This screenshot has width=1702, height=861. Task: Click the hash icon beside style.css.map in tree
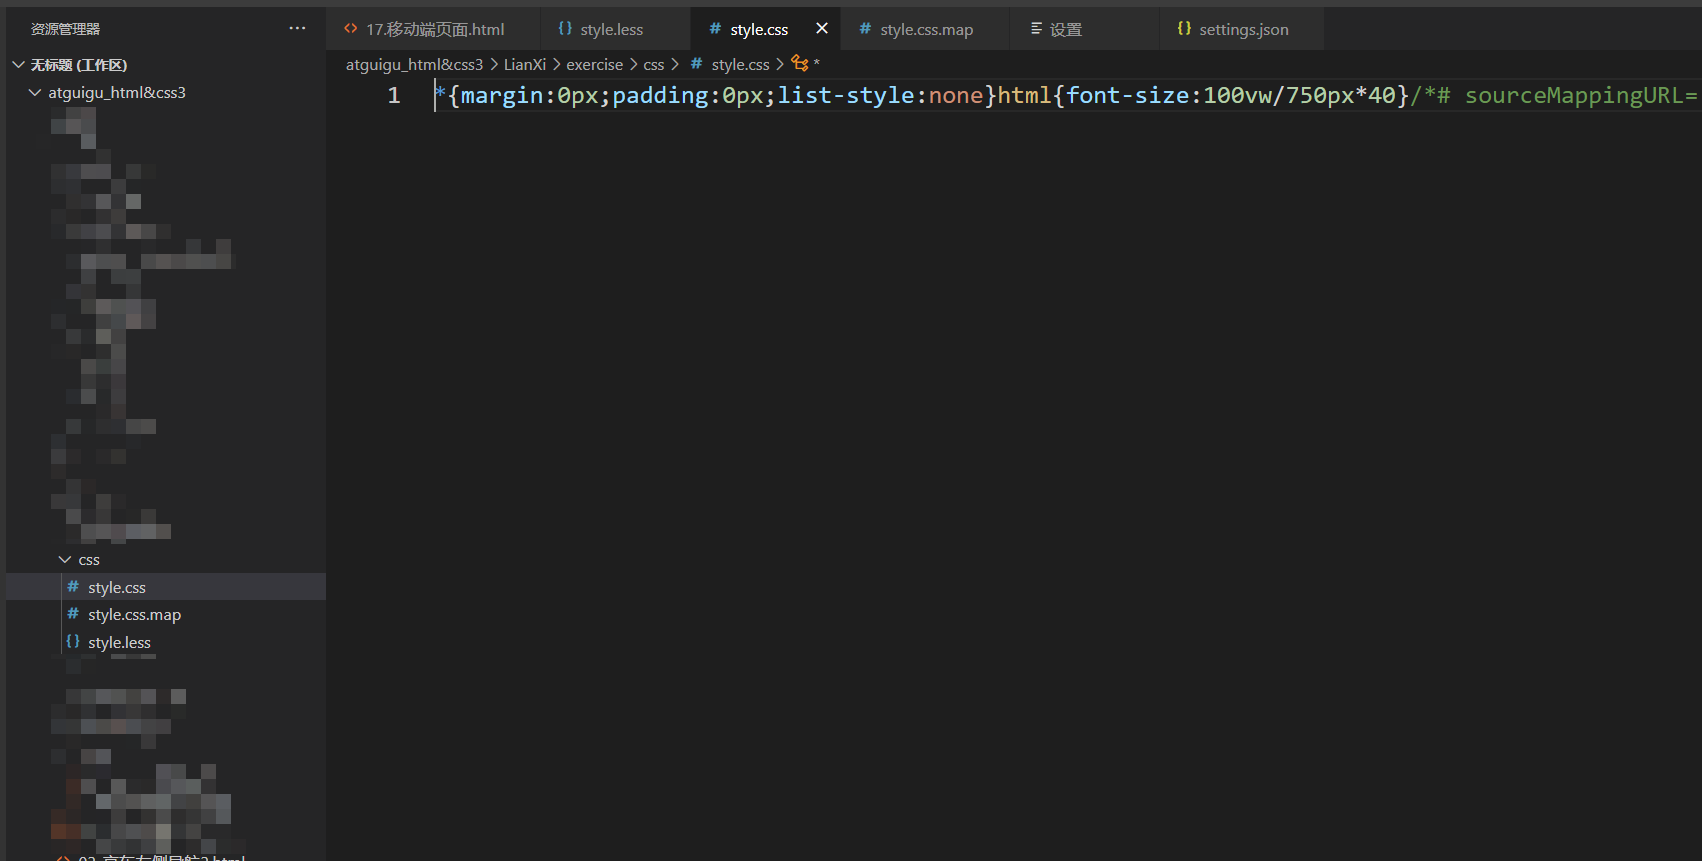[73, 614]
